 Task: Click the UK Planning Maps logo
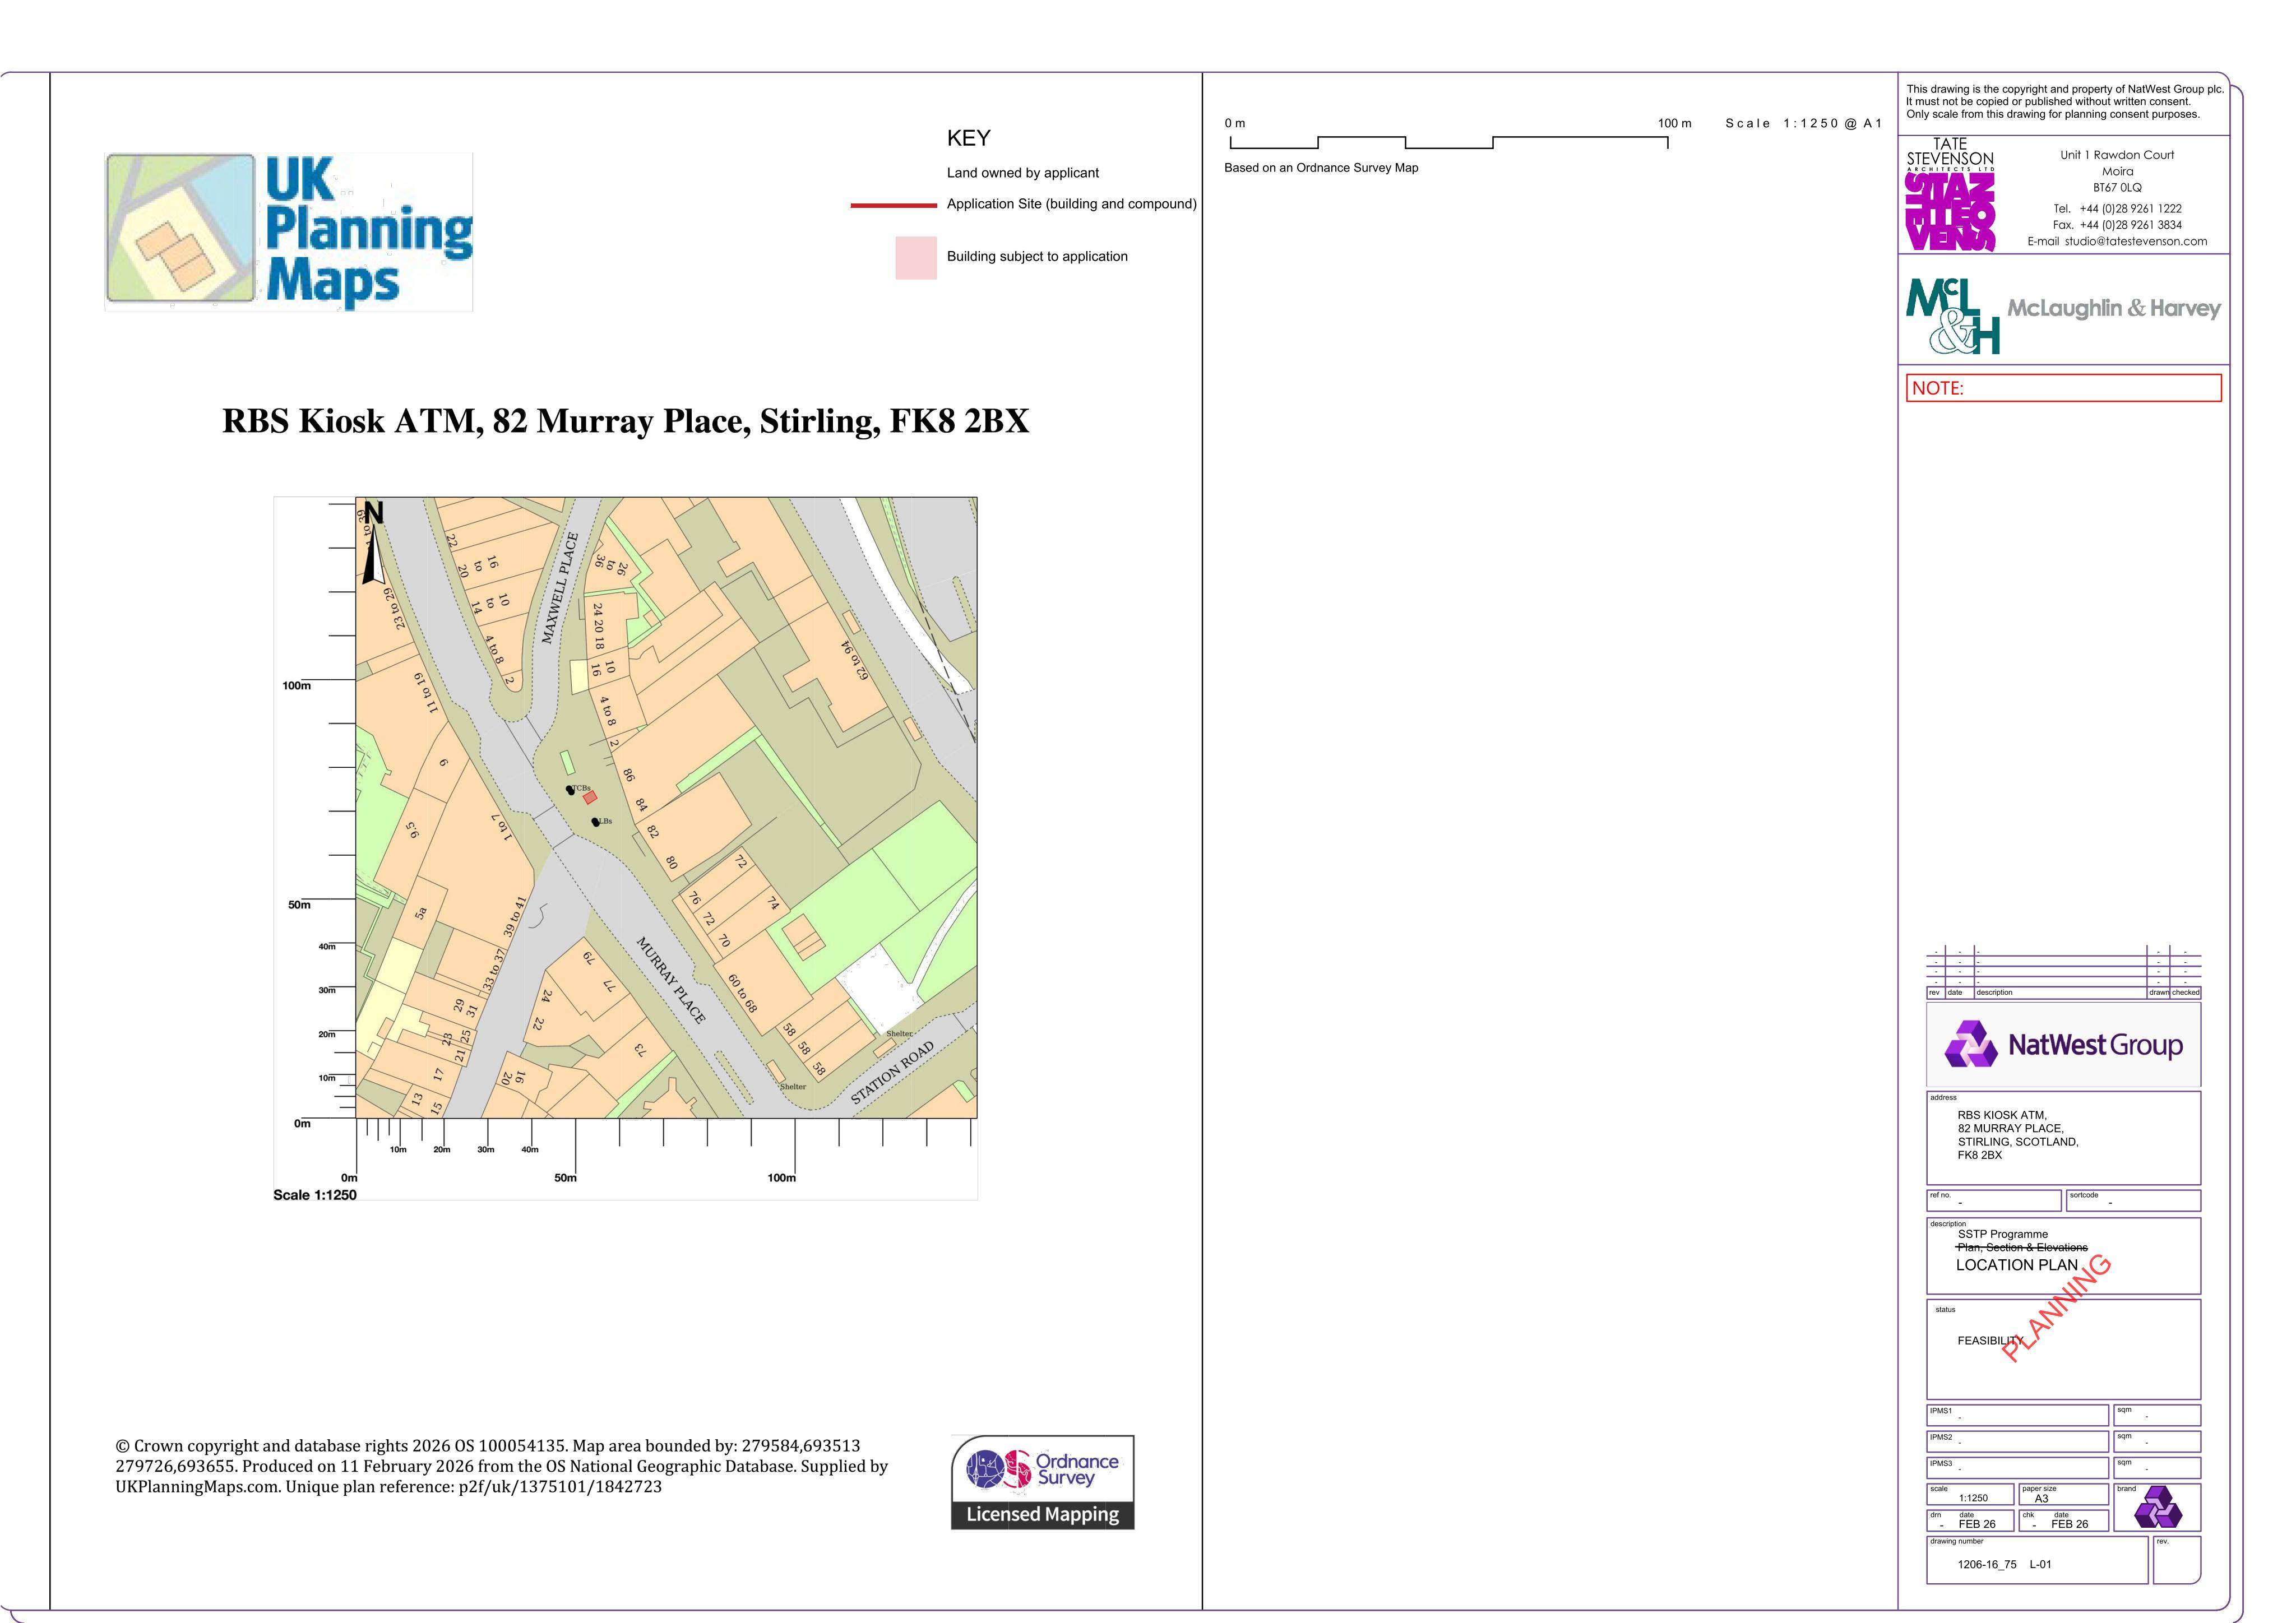coord(288,231)
